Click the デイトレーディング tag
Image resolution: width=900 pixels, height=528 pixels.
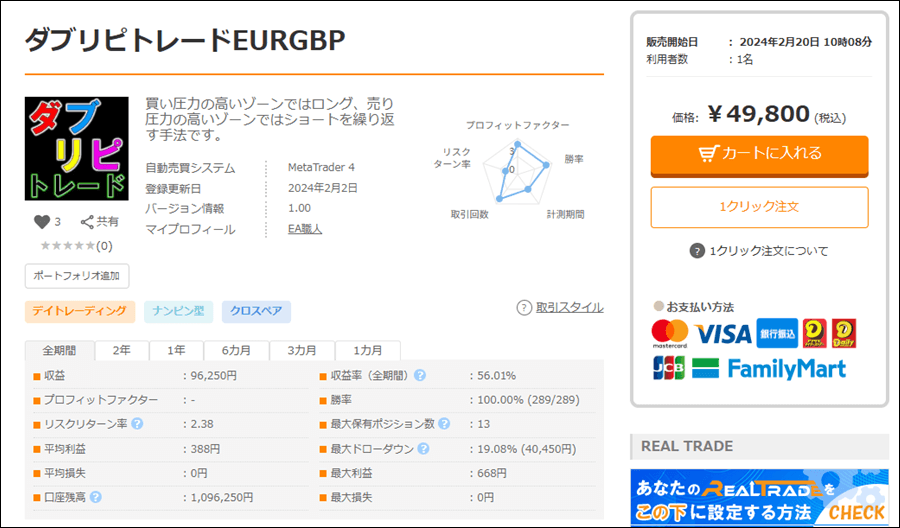click(80, 312)
